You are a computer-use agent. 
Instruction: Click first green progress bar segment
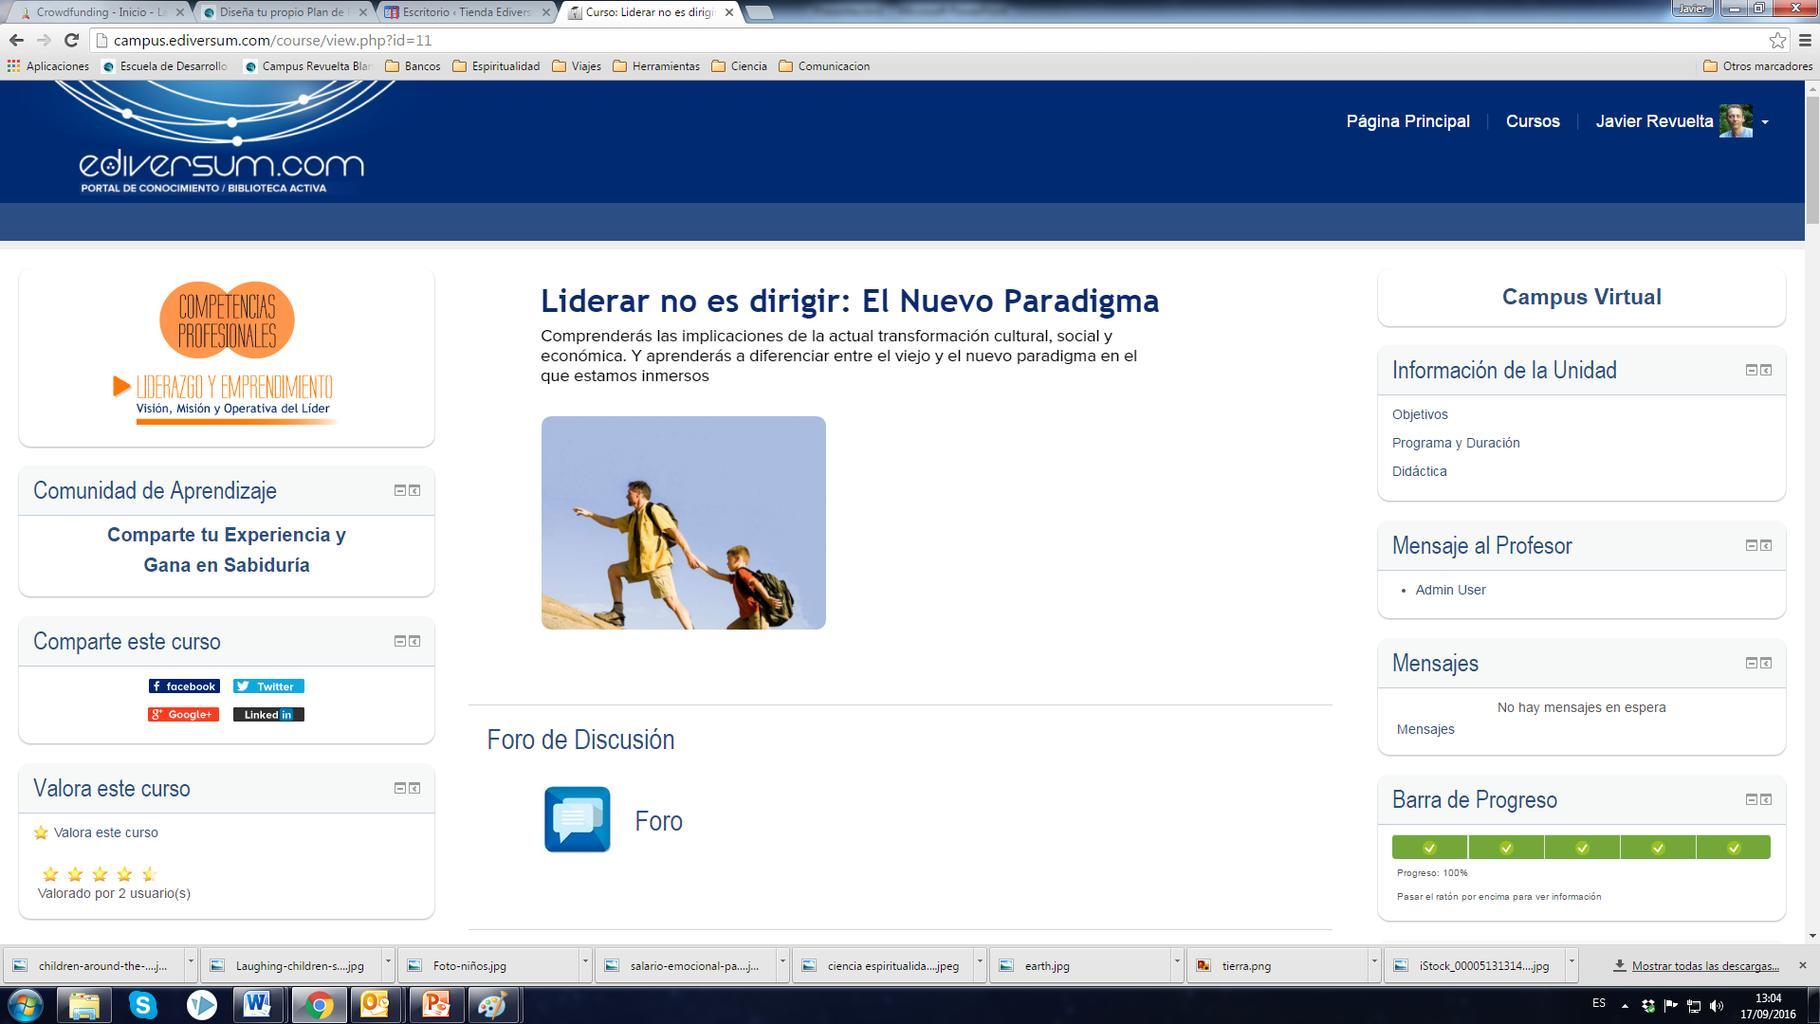pos(1429,848)
